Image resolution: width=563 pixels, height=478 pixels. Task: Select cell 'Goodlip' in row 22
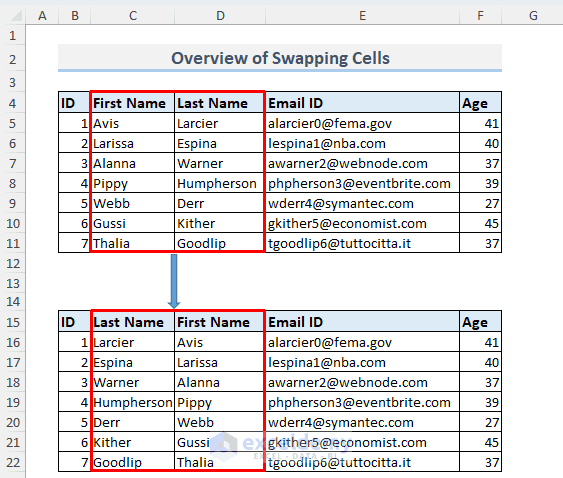132,462
